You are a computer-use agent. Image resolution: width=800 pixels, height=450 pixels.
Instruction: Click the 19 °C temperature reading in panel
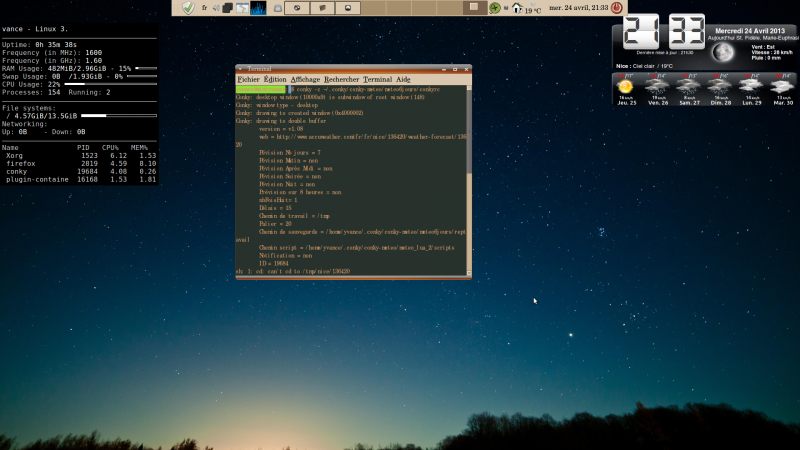[x=533, y=9]
